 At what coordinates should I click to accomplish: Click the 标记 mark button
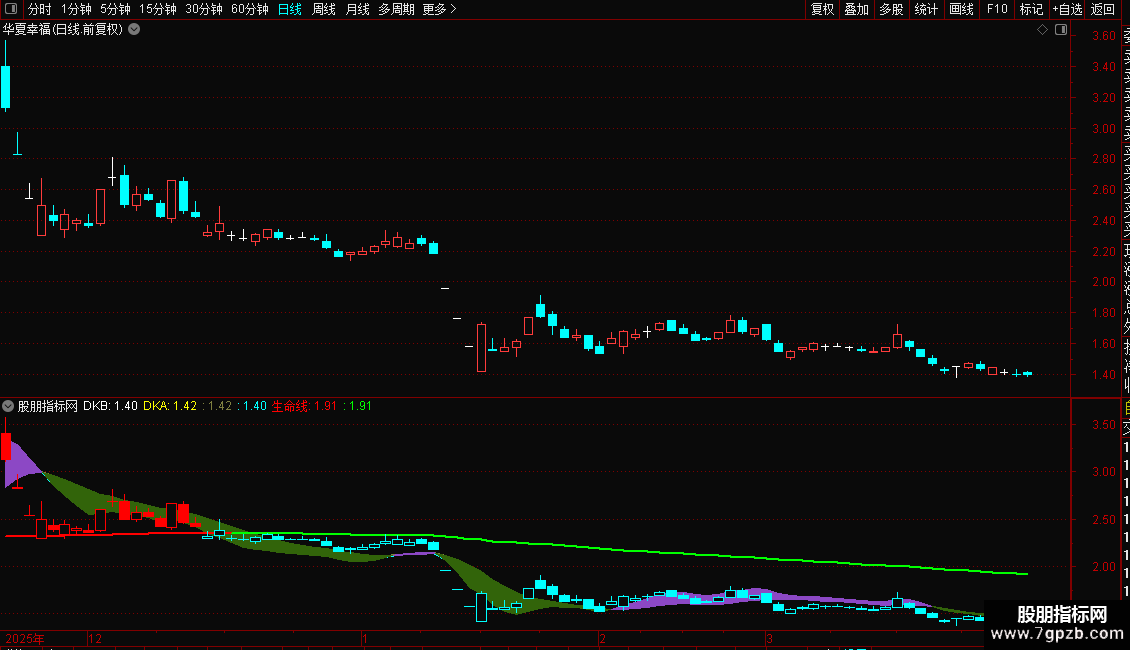(1031, 9)
